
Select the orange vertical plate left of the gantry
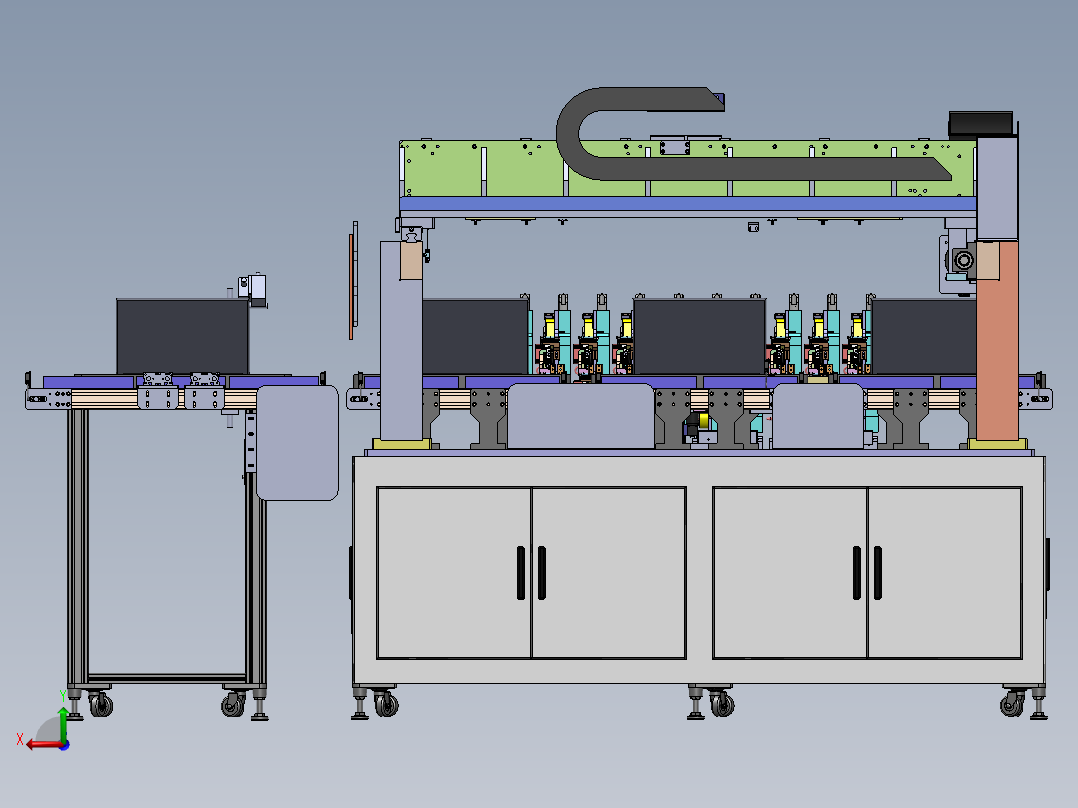[351, 287]
